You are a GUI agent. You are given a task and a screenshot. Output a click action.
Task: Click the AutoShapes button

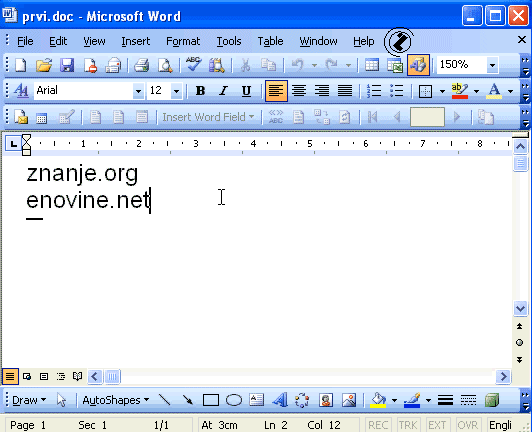(x=116, y=400)
